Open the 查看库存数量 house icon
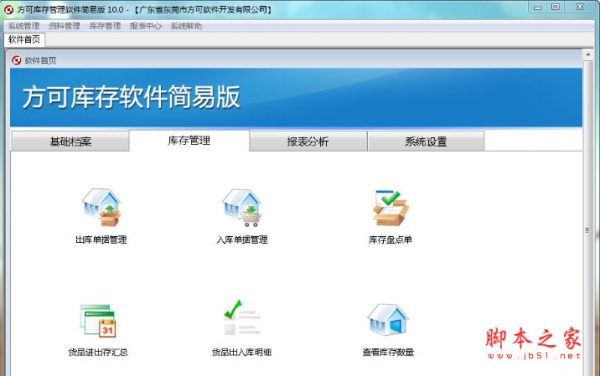Image resolution: width=600 pixels, height=376 pixels. click(388, 320)
